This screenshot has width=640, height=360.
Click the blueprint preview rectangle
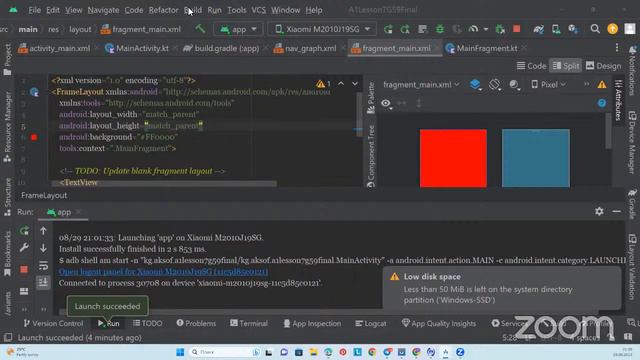click(x=536, y=158)
